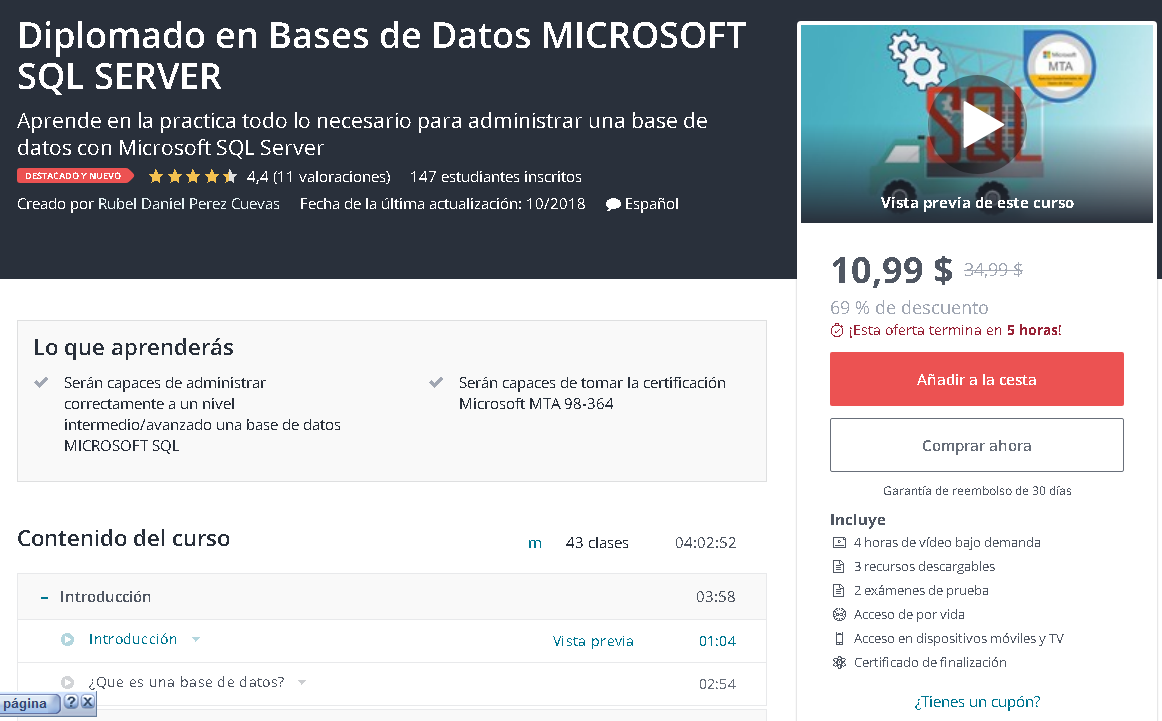Click 'Añadir a la cesta'
Screen dimensions: 1162x721
[976, 379]
